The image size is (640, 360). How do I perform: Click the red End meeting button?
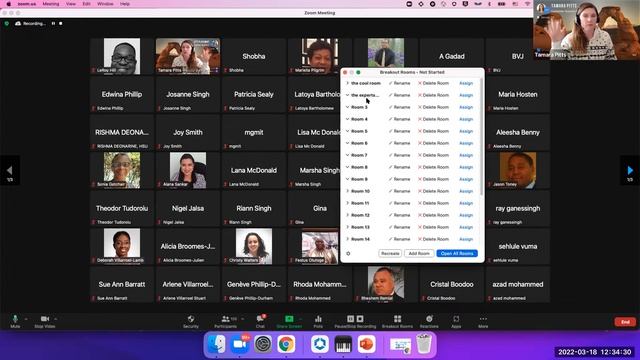625,322
